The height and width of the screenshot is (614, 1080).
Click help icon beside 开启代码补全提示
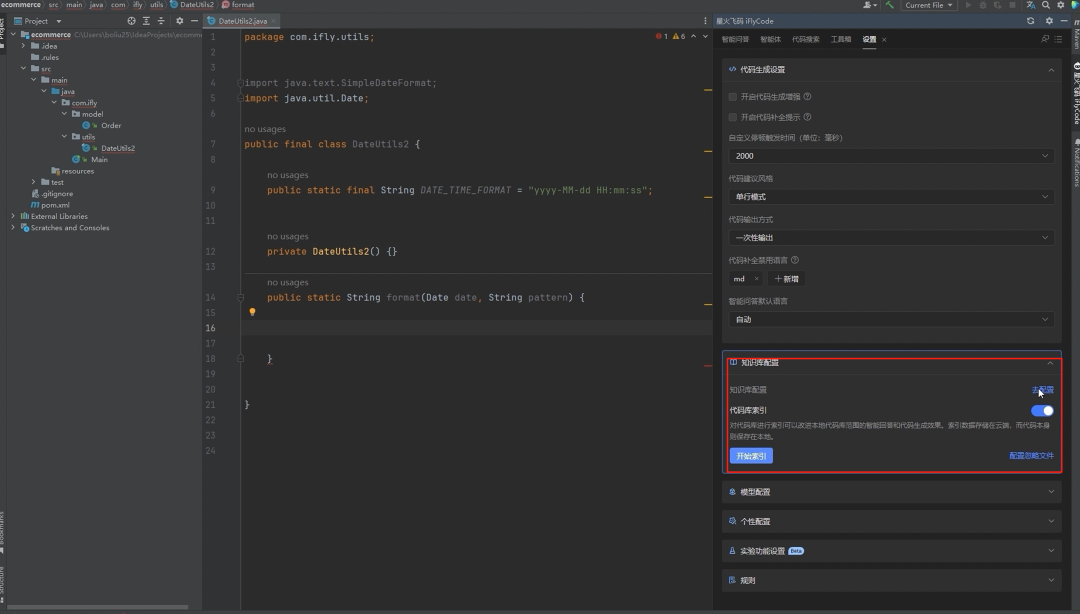(x=807, y=117)
